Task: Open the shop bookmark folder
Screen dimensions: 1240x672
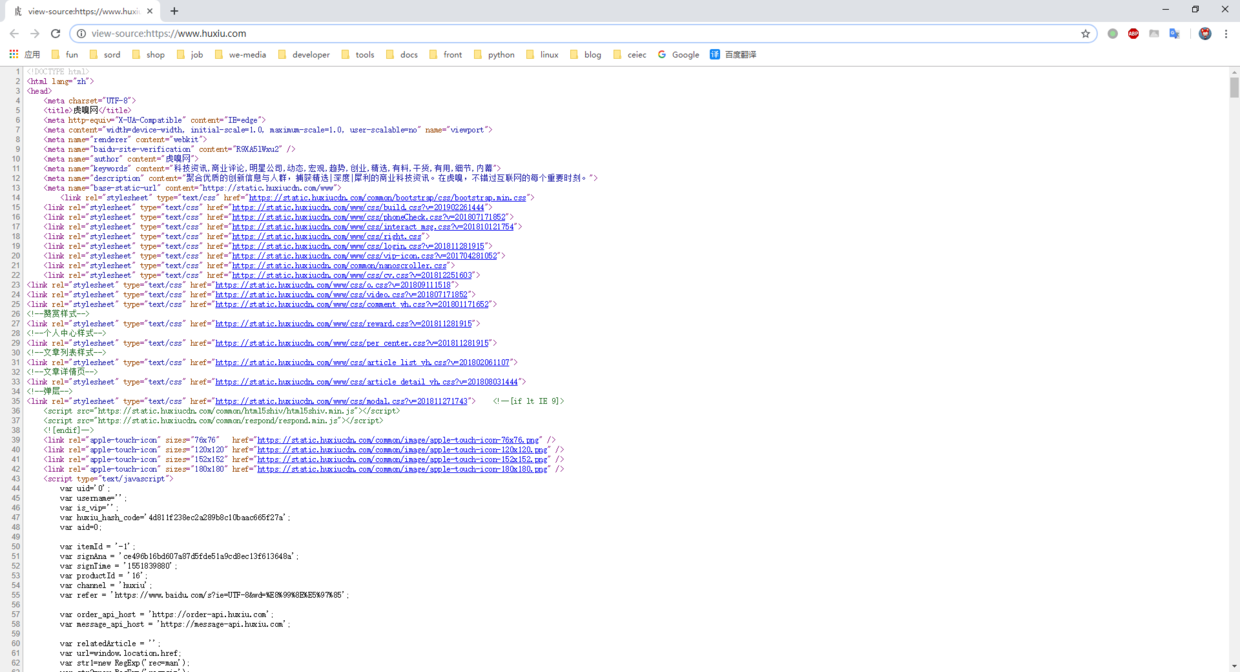Action: pos(148,55)
